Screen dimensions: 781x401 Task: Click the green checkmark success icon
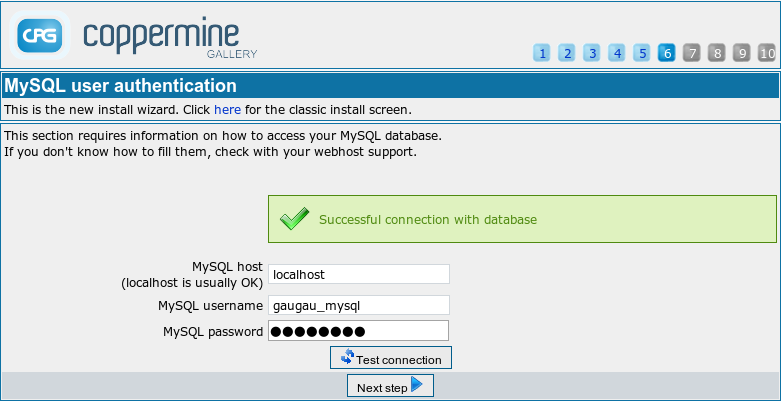tap(294, 220)
